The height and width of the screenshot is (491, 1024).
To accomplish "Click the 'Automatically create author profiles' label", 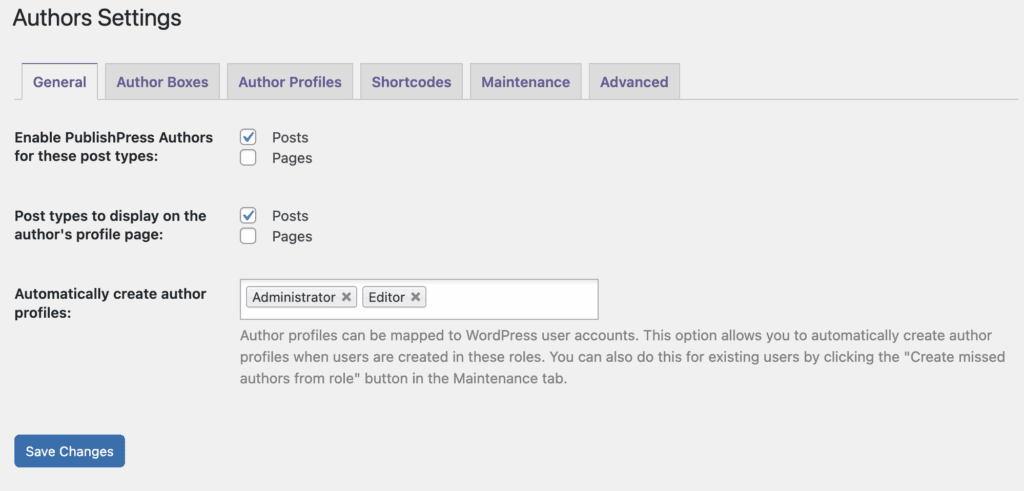I will tap(110, 303).
